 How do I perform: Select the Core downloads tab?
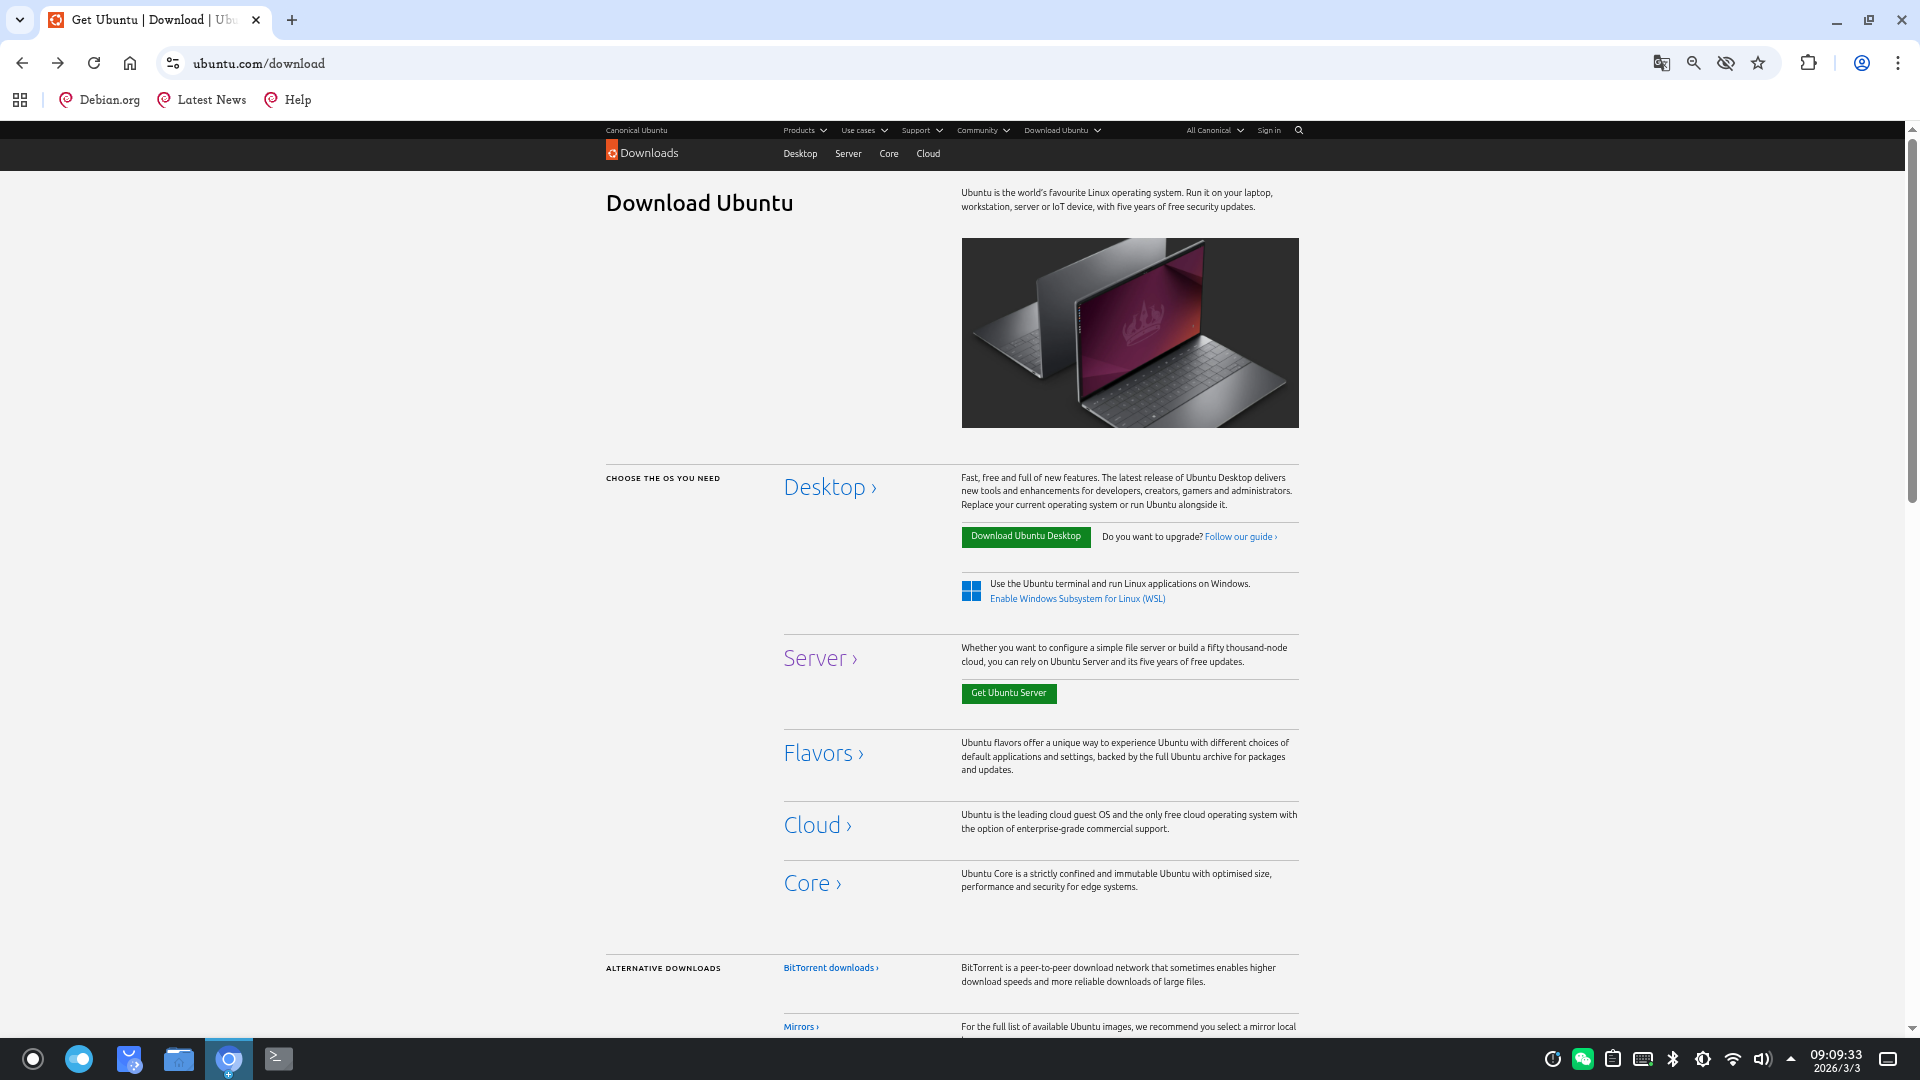pyautogui.click(x=889, y=154)
